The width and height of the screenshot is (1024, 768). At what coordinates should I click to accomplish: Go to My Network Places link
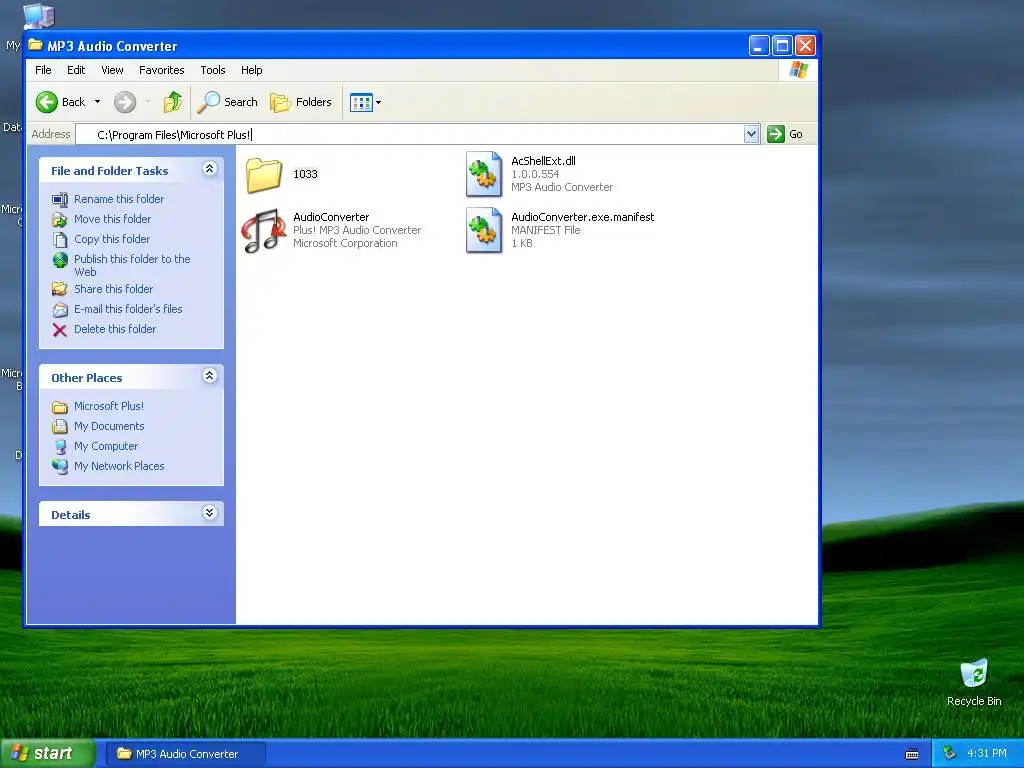point(119,466)
